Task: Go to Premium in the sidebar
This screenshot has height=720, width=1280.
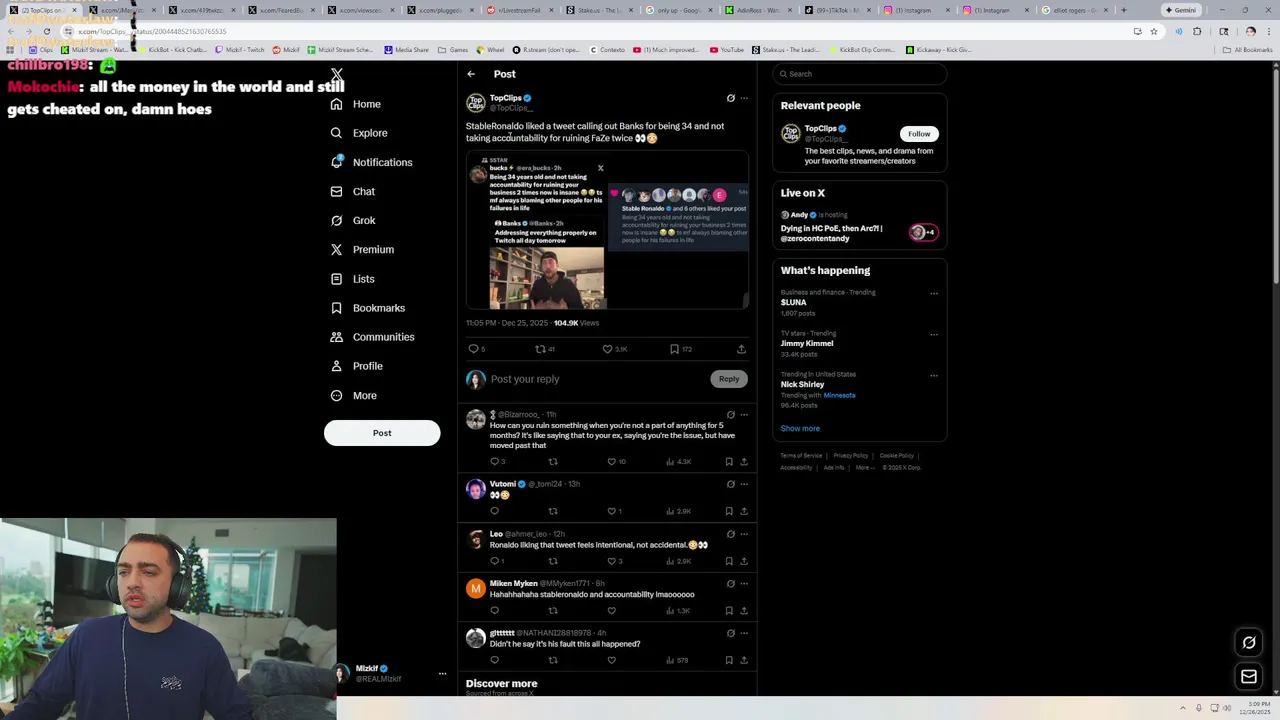Action: click(361, 249)
